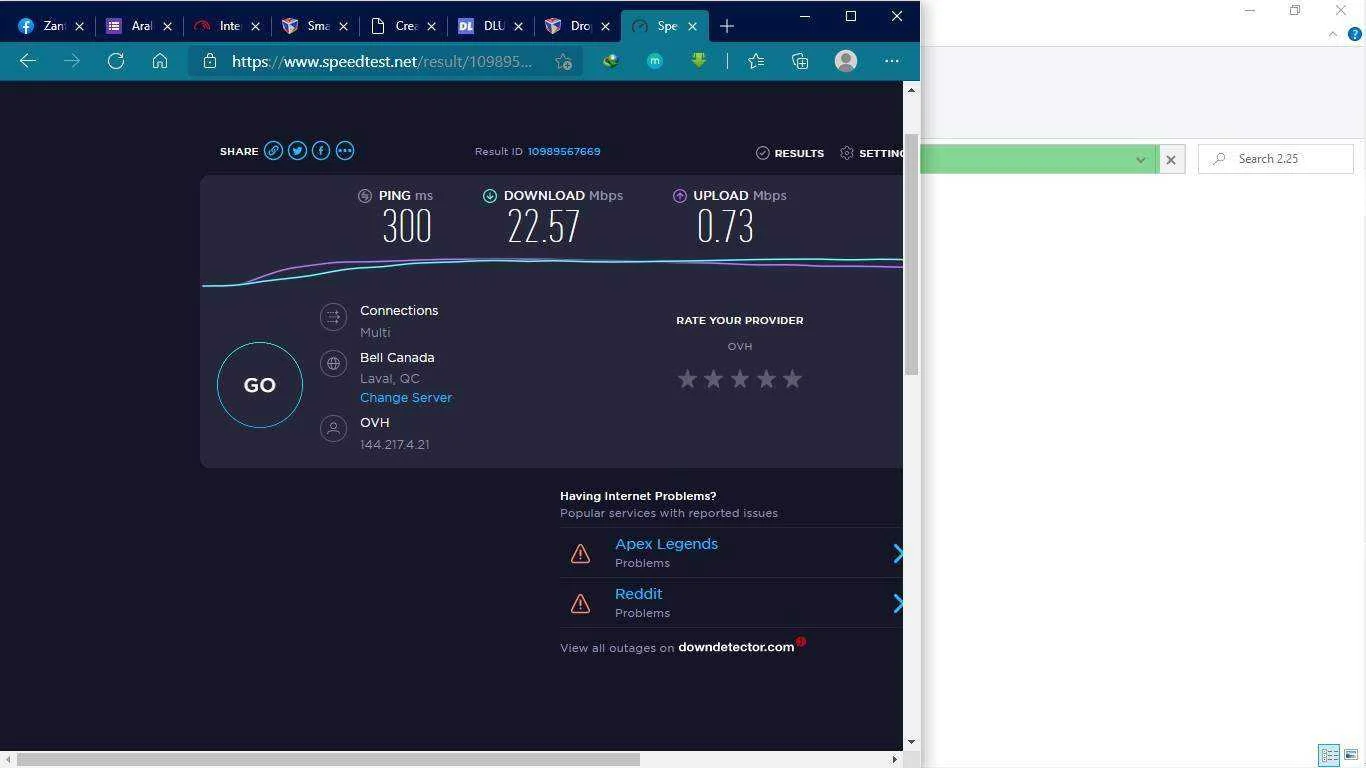Switch File Explorer to details view
The width and height of the screenshot is (1366, 768).
[x=1329, y=755]
